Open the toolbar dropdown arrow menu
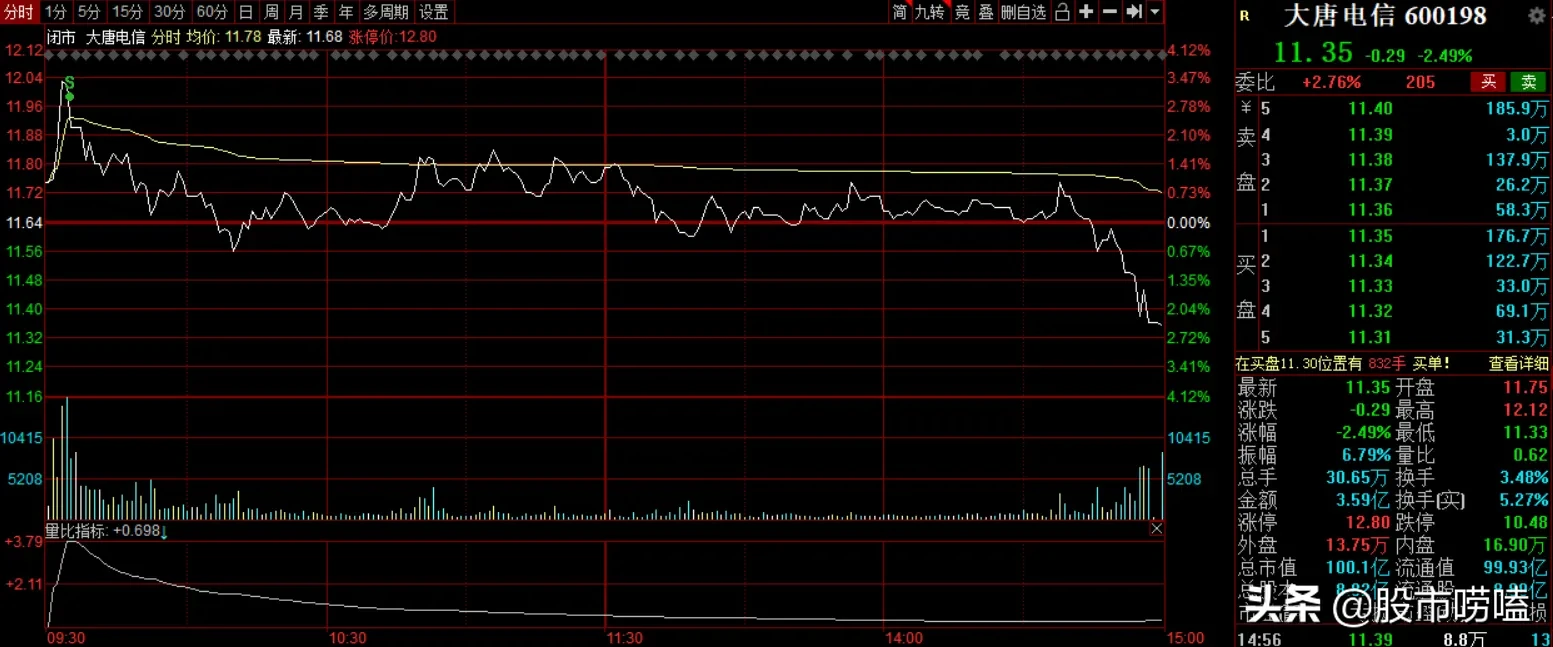Viewport: 1553px width, 647px height. 1155,12
